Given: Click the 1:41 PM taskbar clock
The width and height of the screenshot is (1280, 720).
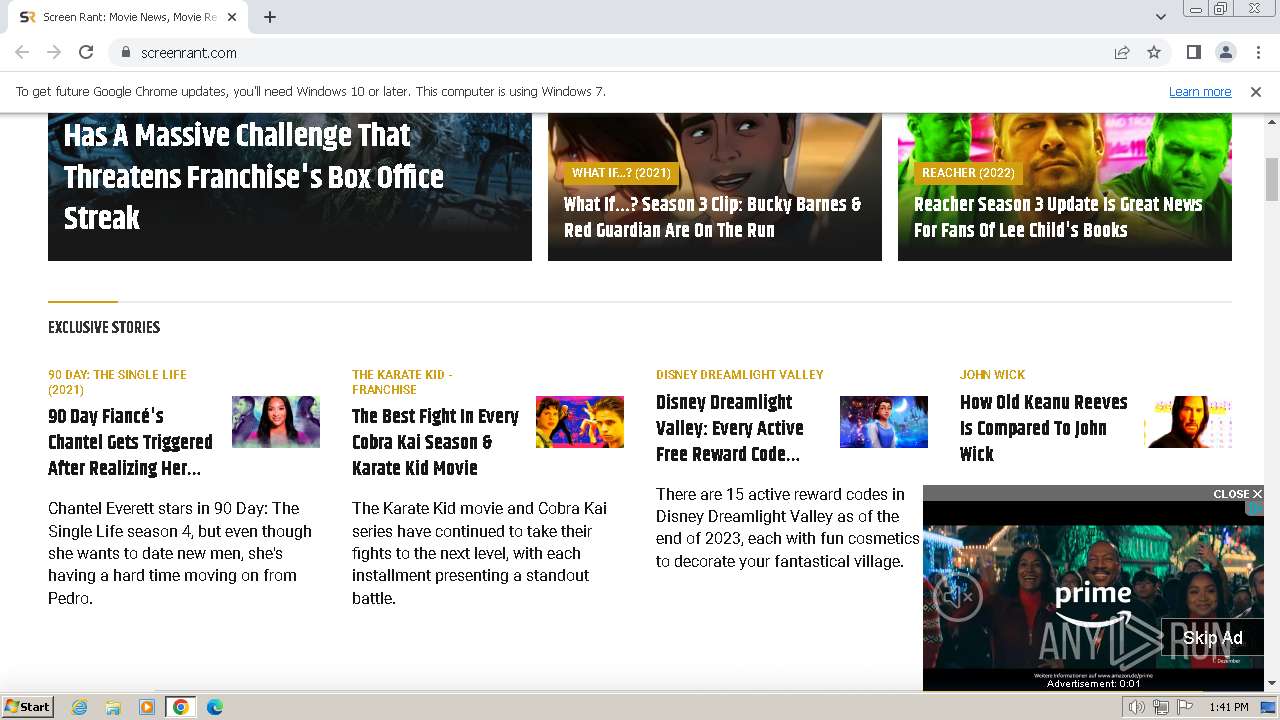Looking at the screenshot, I should point(1228,707).
